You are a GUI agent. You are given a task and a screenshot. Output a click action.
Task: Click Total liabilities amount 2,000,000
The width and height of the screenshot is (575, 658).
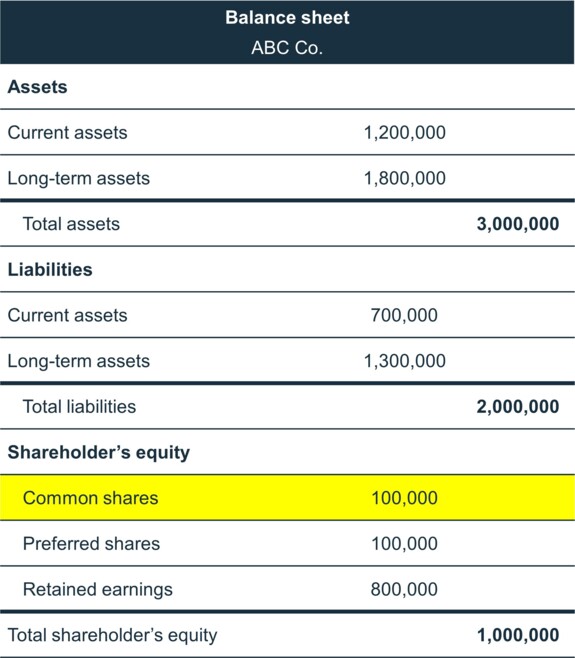pos(518,407)
